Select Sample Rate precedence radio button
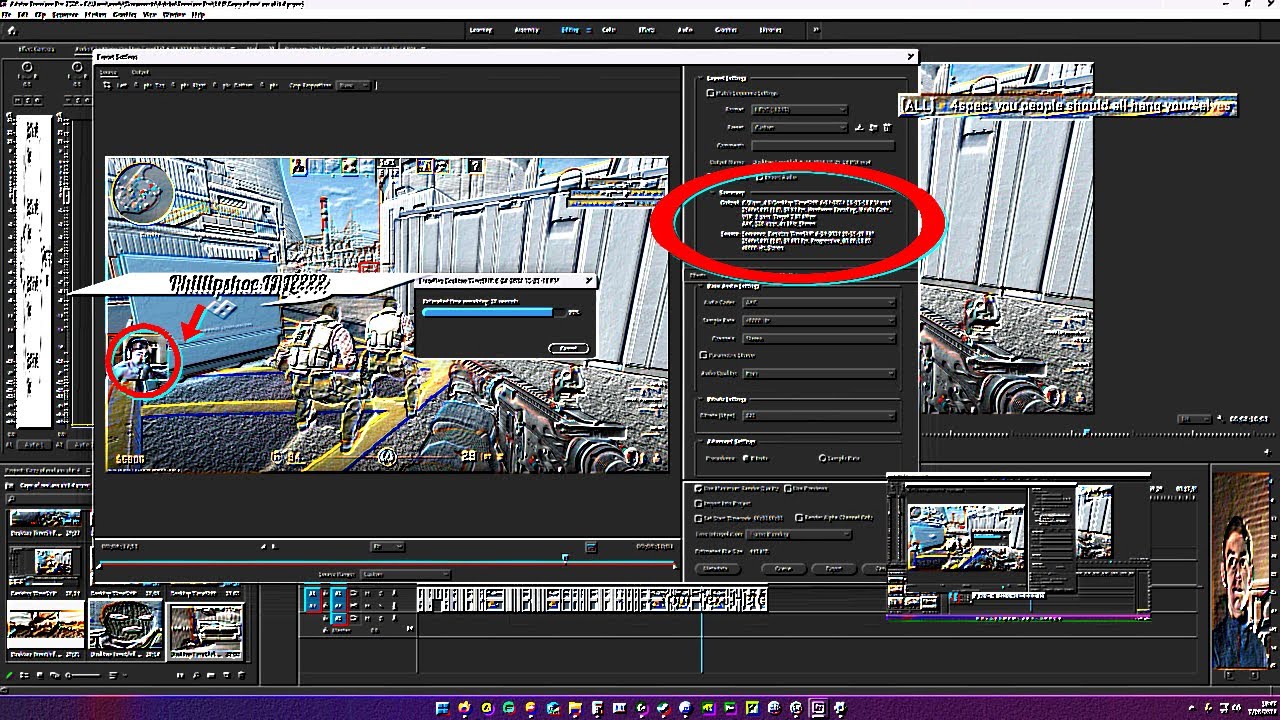This screenshot has width=1280, height=720. click(x=823, y=458)
